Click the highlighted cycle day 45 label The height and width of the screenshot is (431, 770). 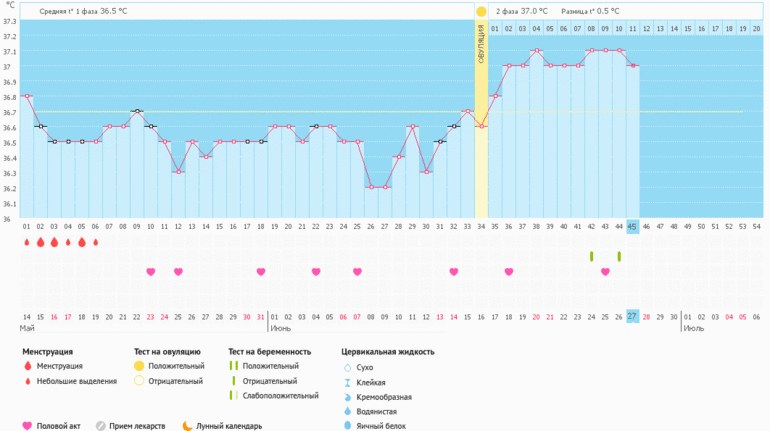click(632, 227)
